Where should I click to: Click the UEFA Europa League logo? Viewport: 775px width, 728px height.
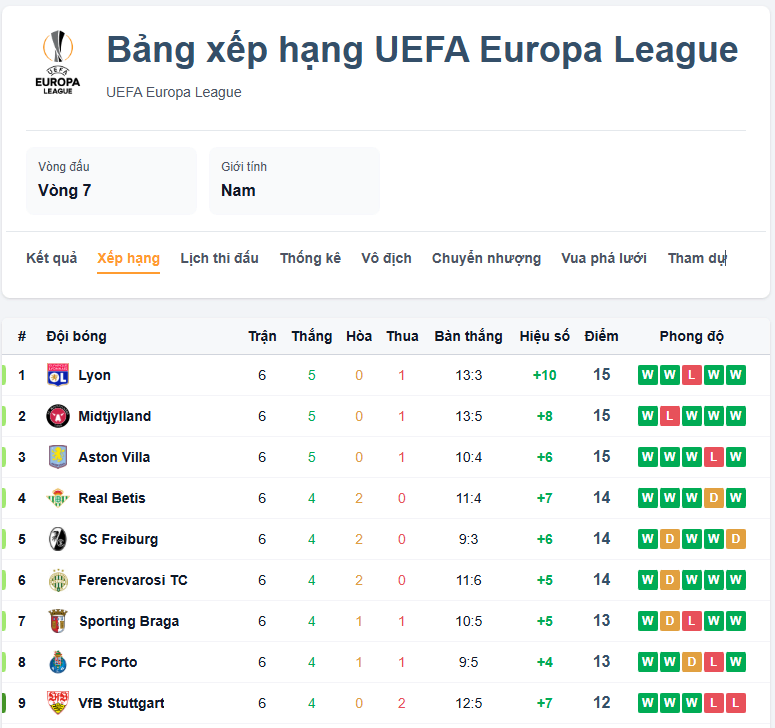tap(58, 63)
